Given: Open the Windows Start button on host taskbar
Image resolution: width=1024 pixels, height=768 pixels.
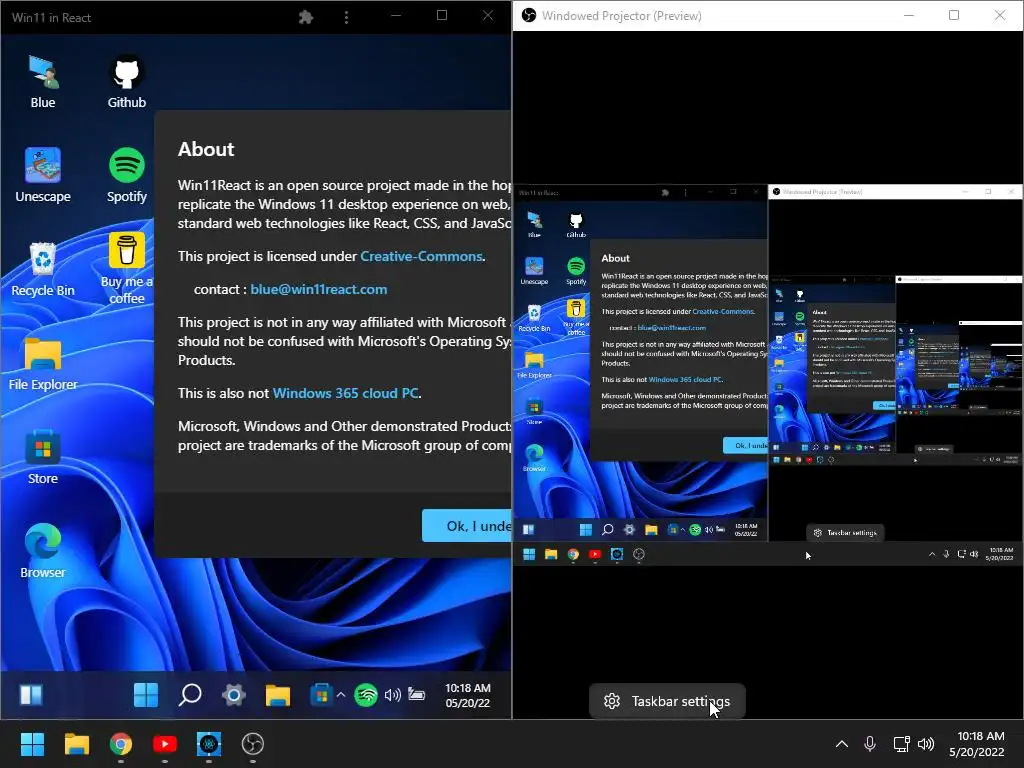Looking at the screenshot, I should pos(32,744).
